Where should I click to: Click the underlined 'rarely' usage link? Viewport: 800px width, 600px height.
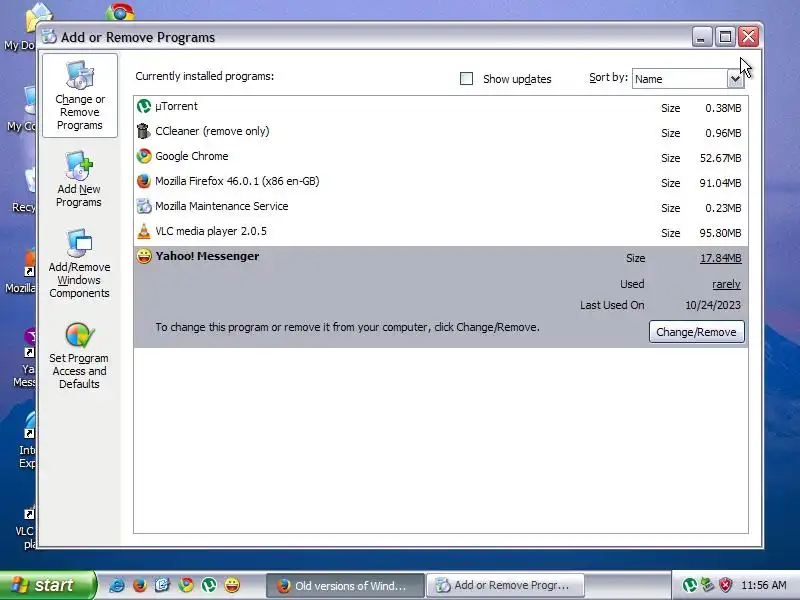727,284
